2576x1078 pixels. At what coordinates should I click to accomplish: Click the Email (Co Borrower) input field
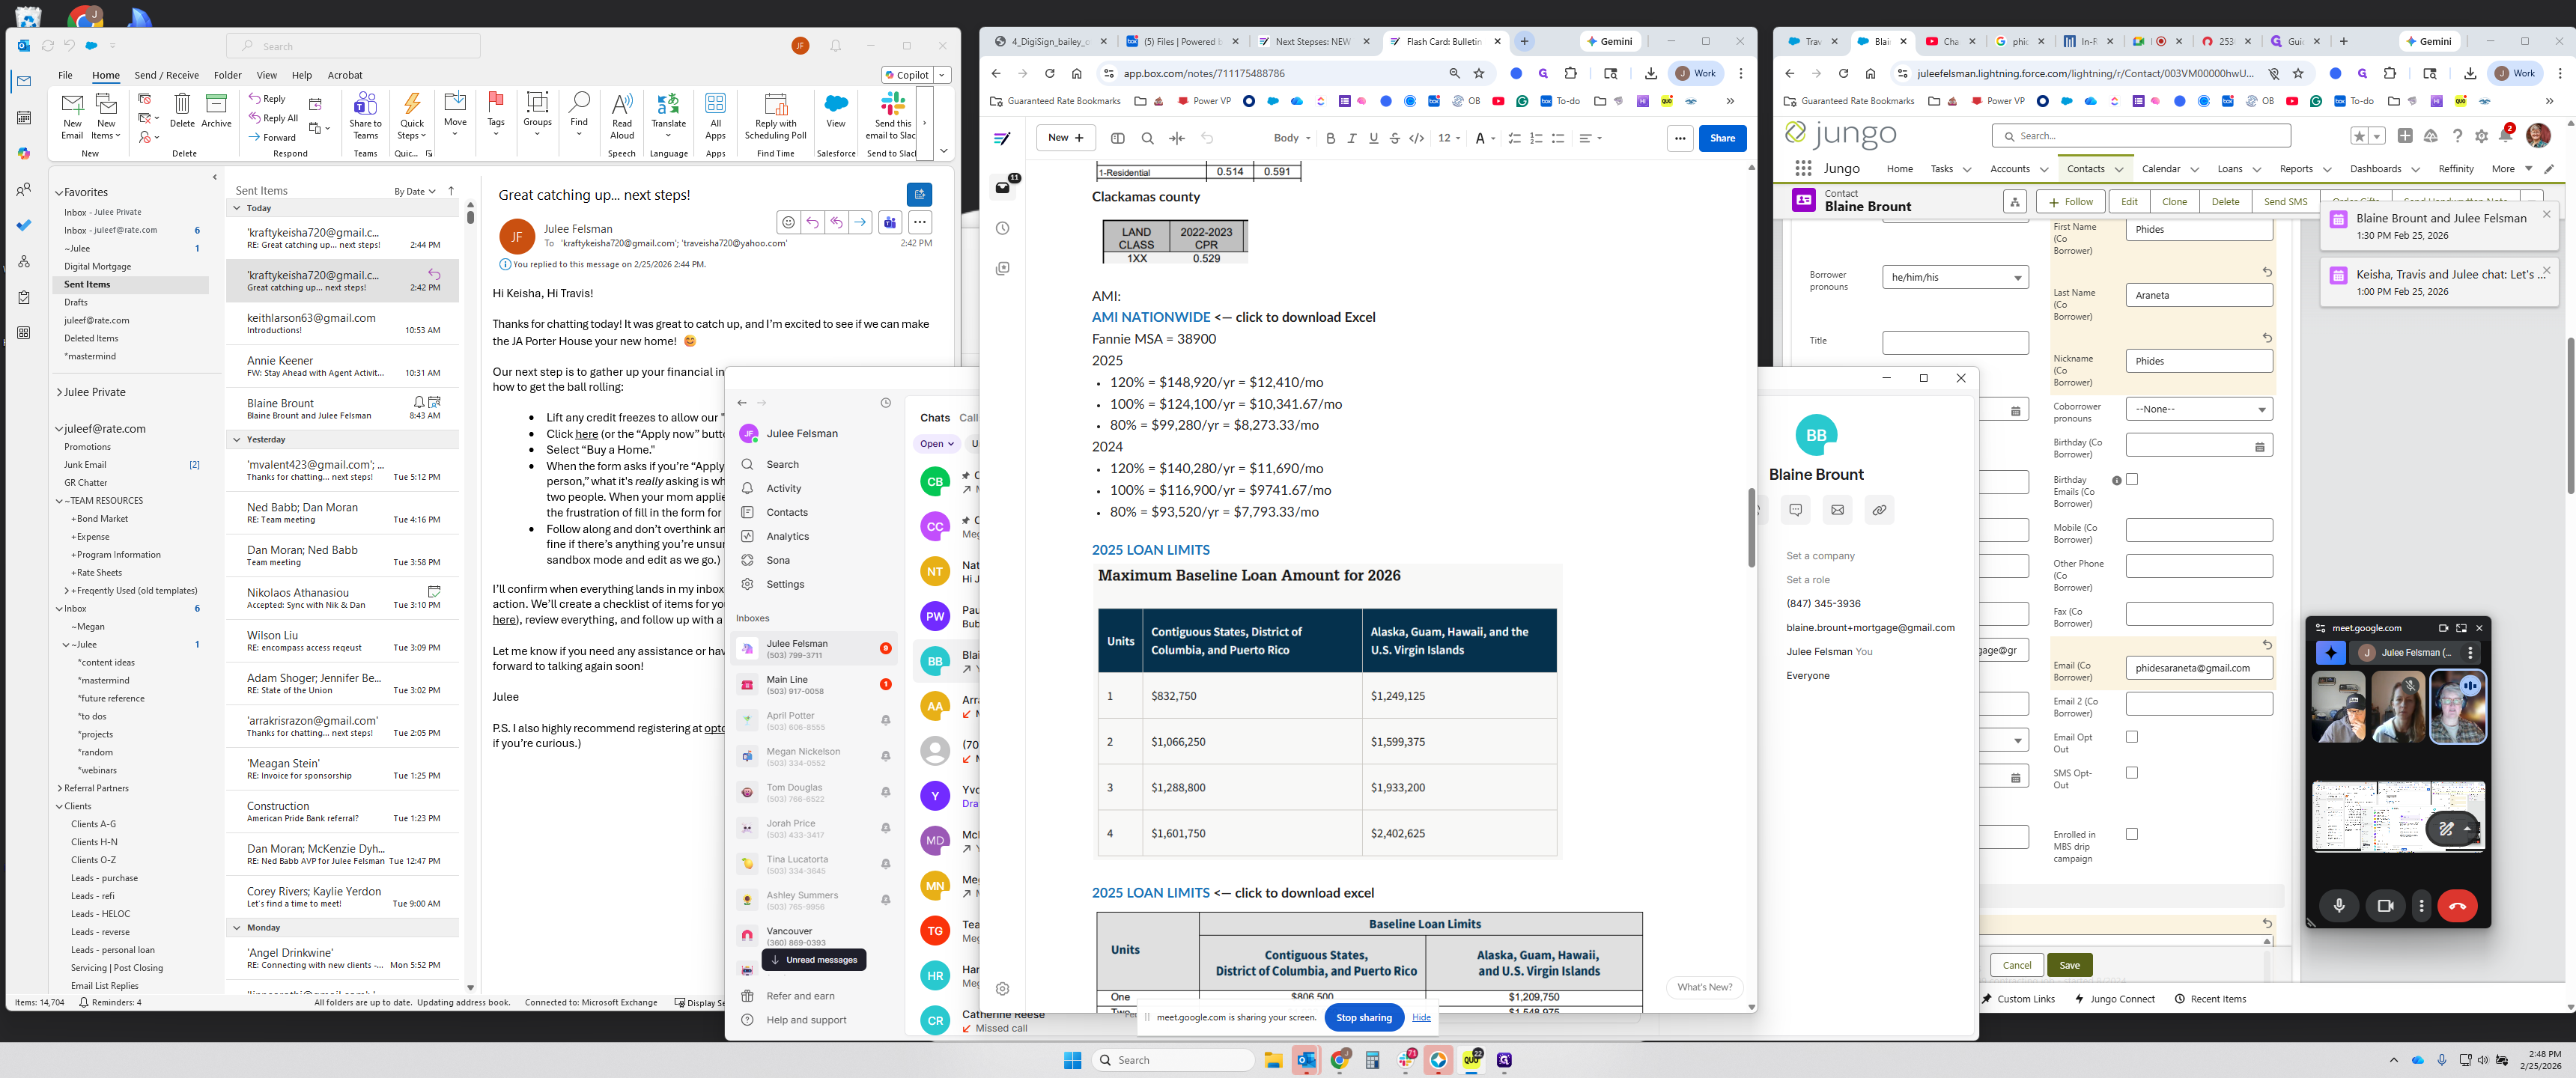pos(2198,668)
